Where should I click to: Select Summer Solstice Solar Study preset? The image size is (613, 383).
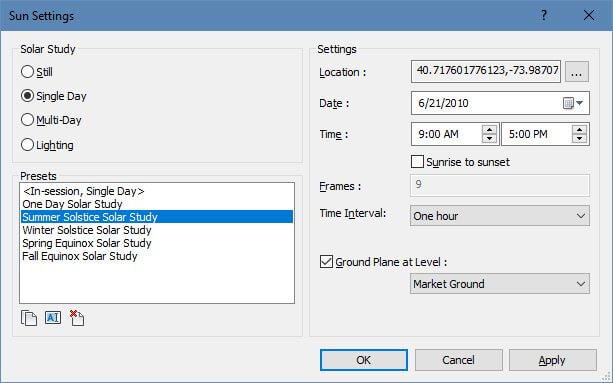point(157,217)
